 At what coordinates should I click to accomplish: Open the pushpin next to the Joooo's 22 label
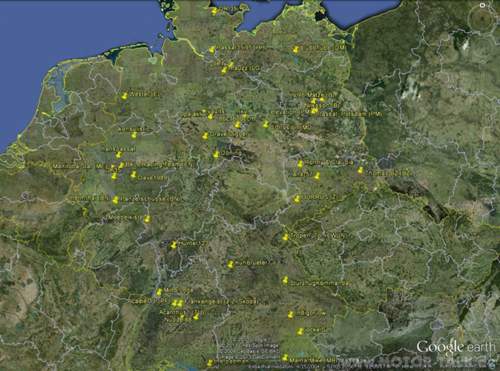tap(297, 199)
